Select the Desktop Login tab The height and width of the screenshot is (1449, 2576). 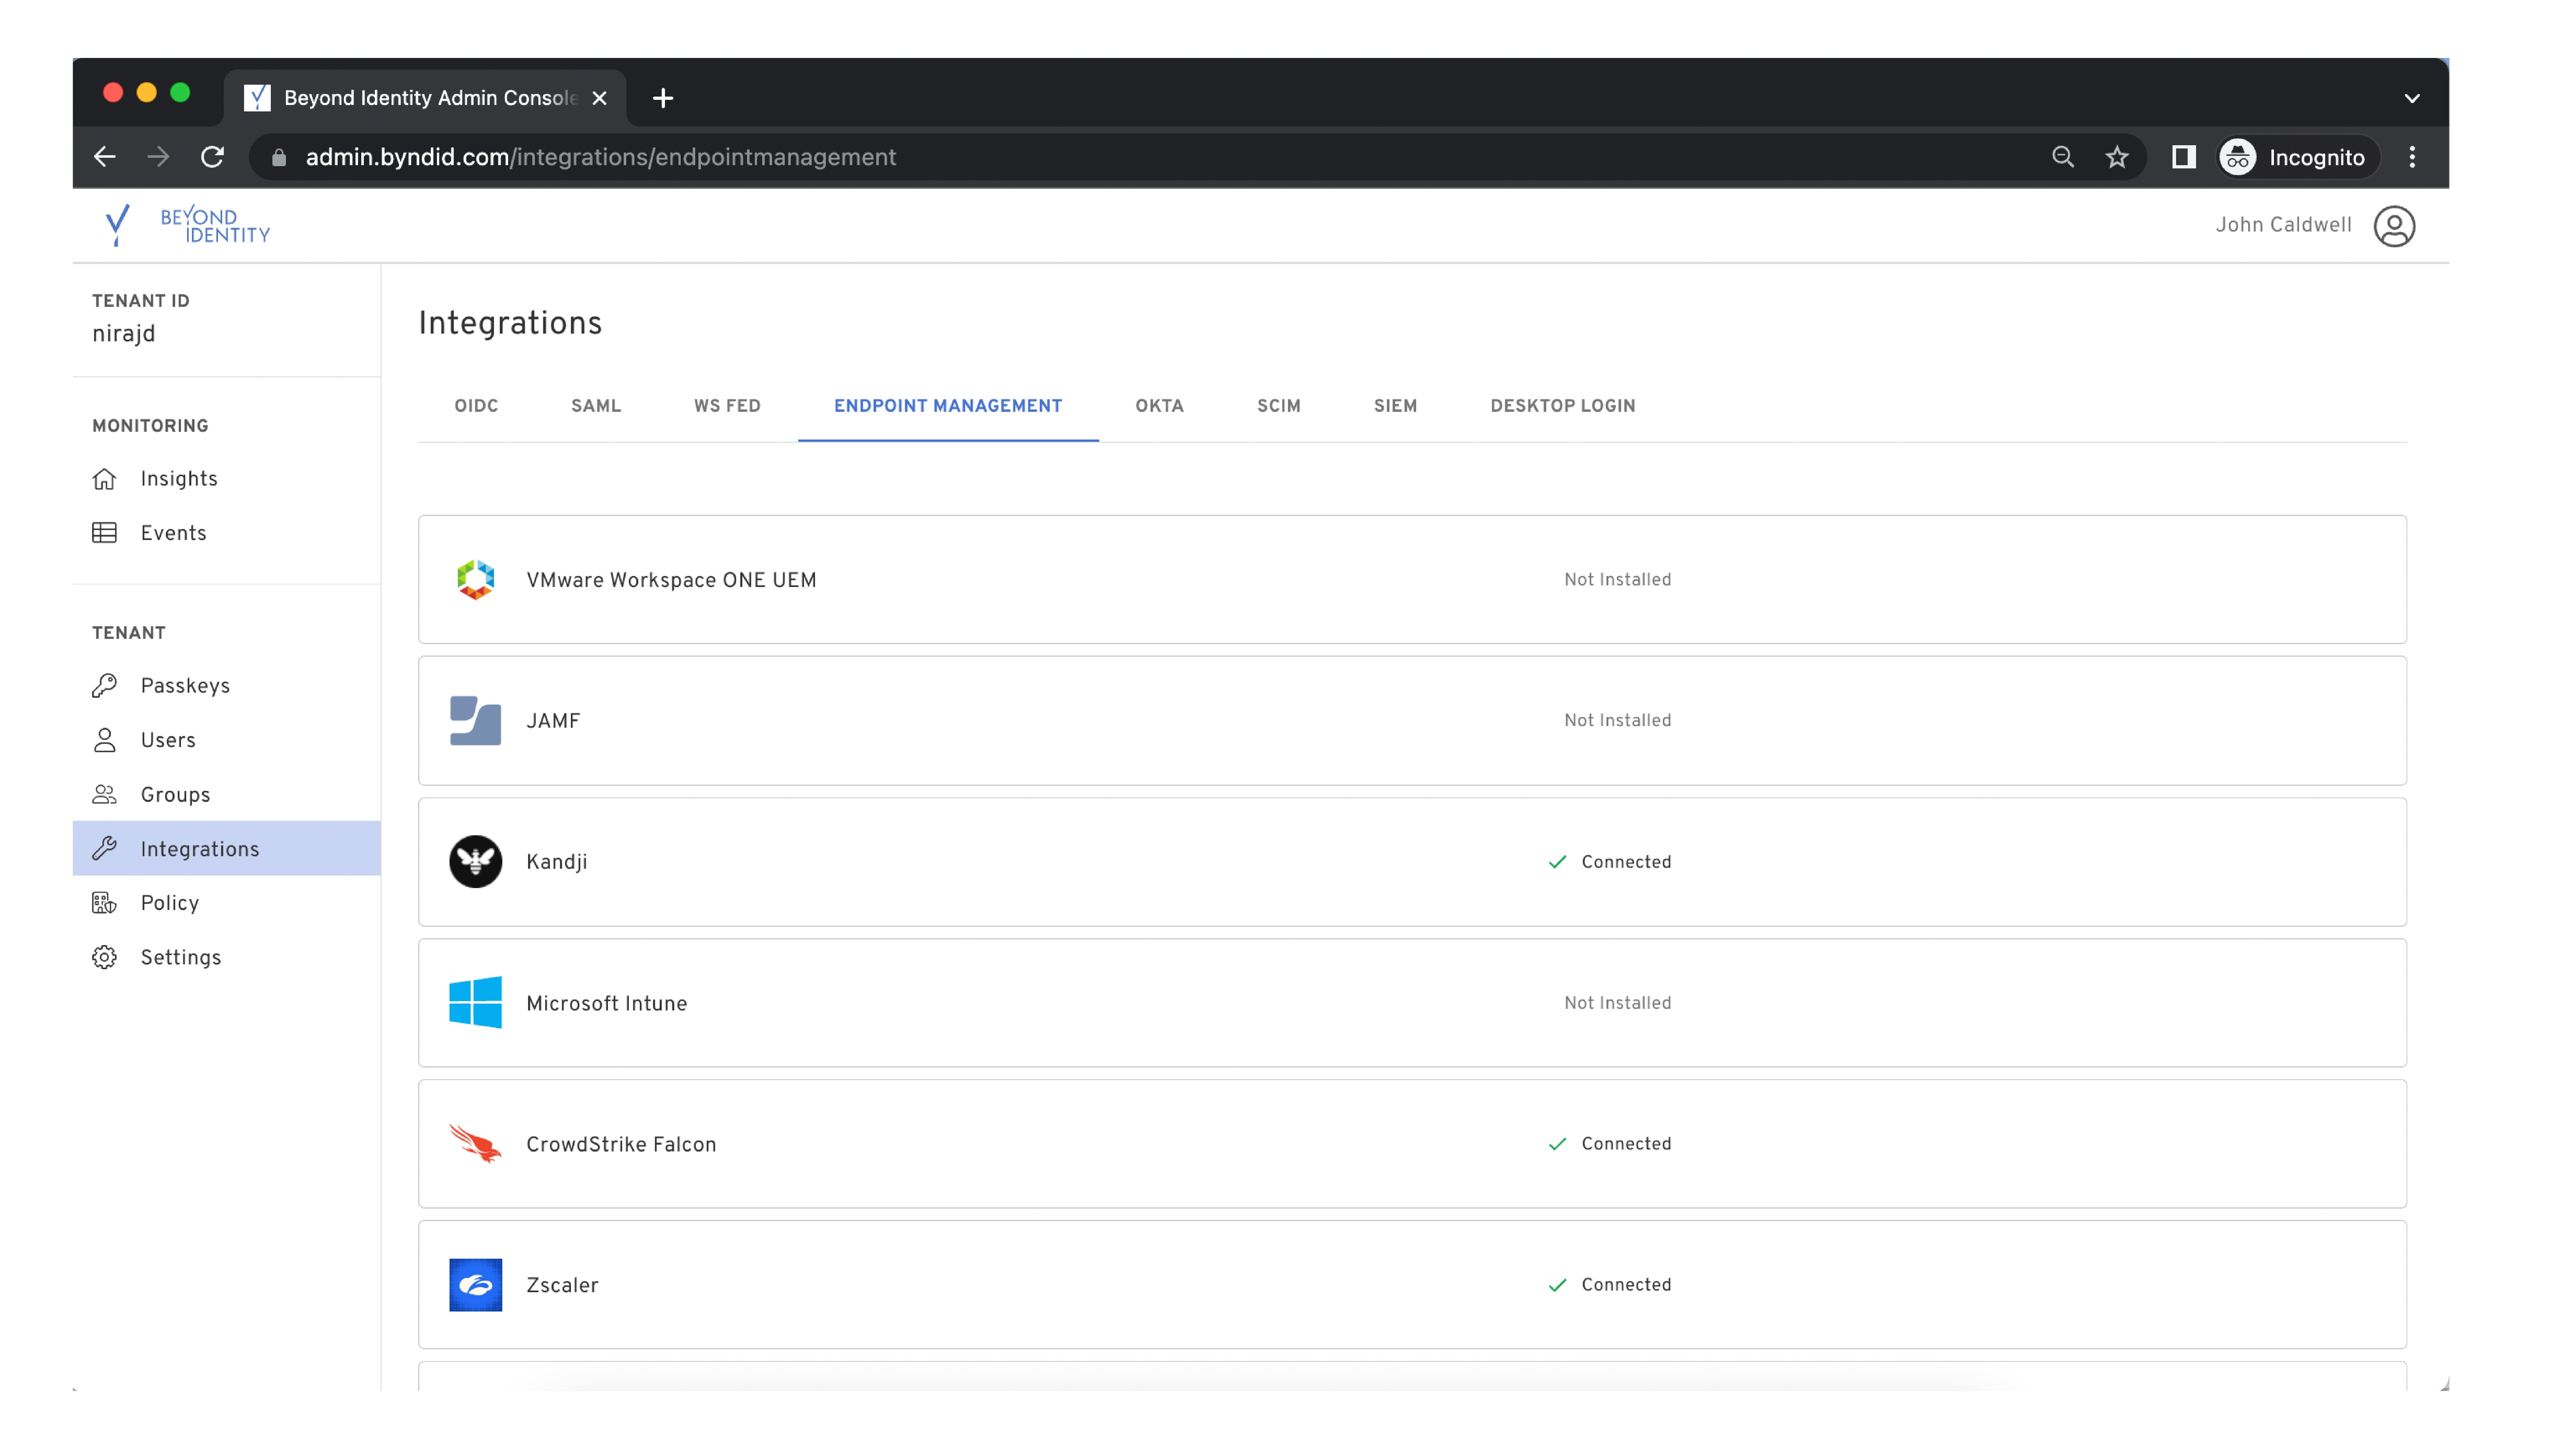click(x=1562, y=406)
